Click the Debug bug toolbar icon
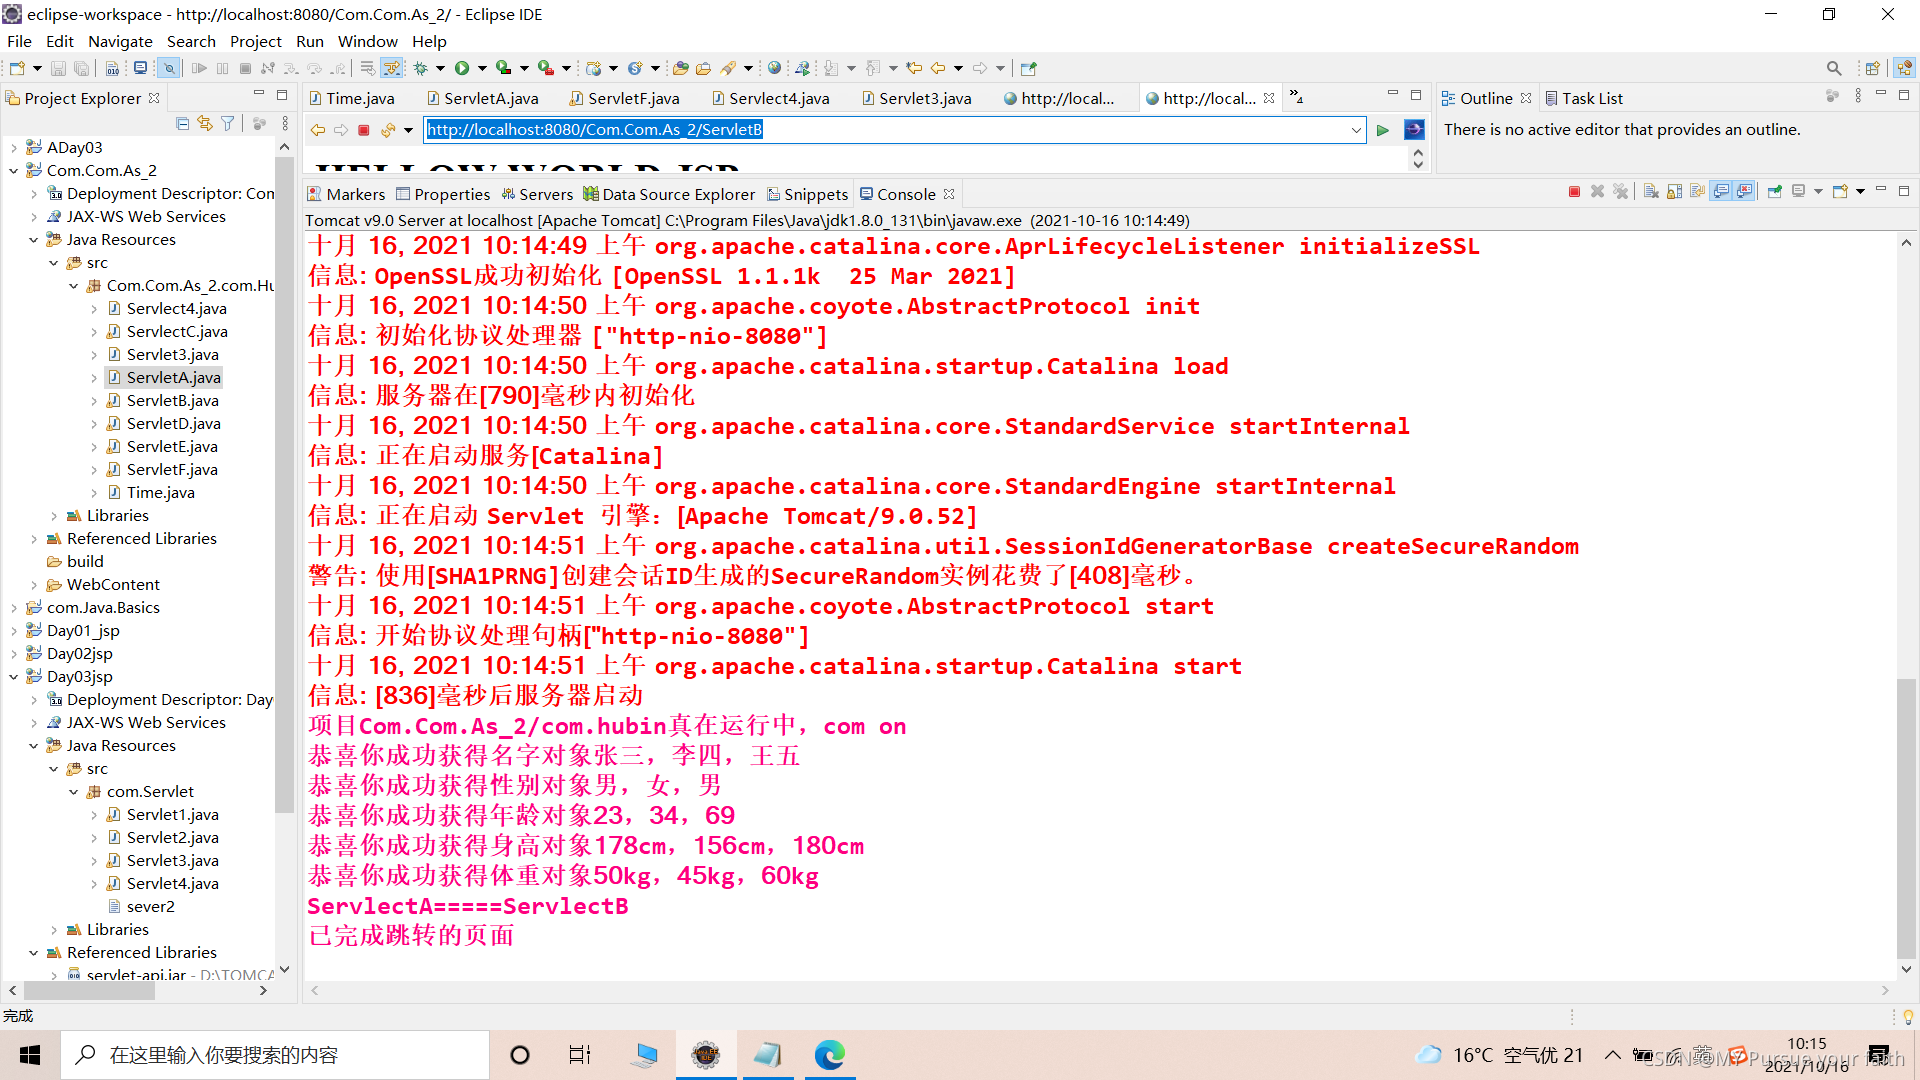1920x1080 pixels. click(x=421, y=68)
